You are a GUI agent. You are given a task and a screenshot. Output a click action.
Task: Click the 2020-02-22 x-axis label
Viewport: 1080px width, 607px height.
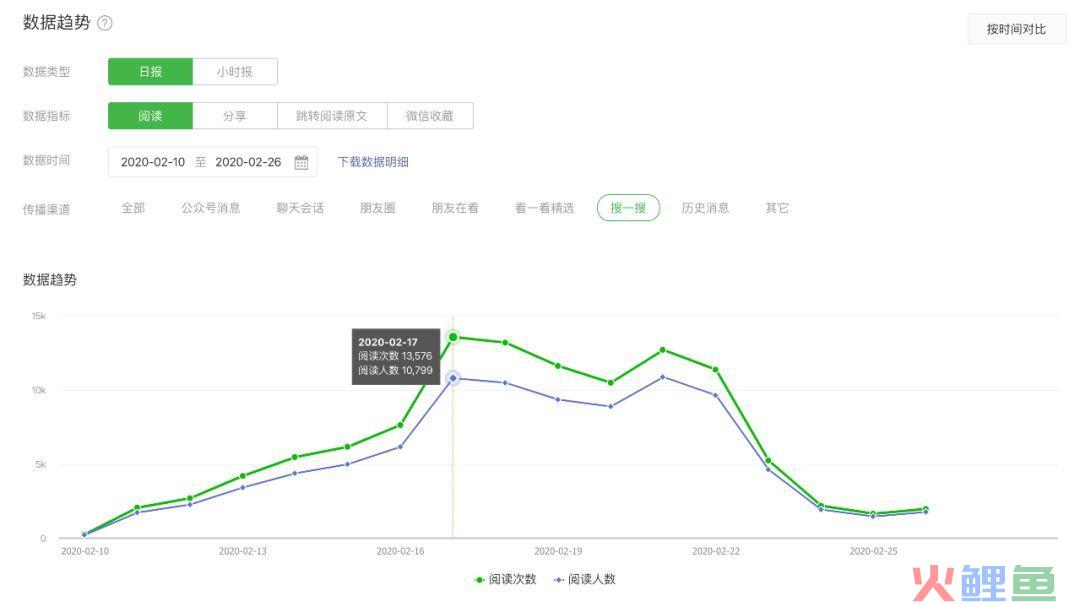click(716, 551)
